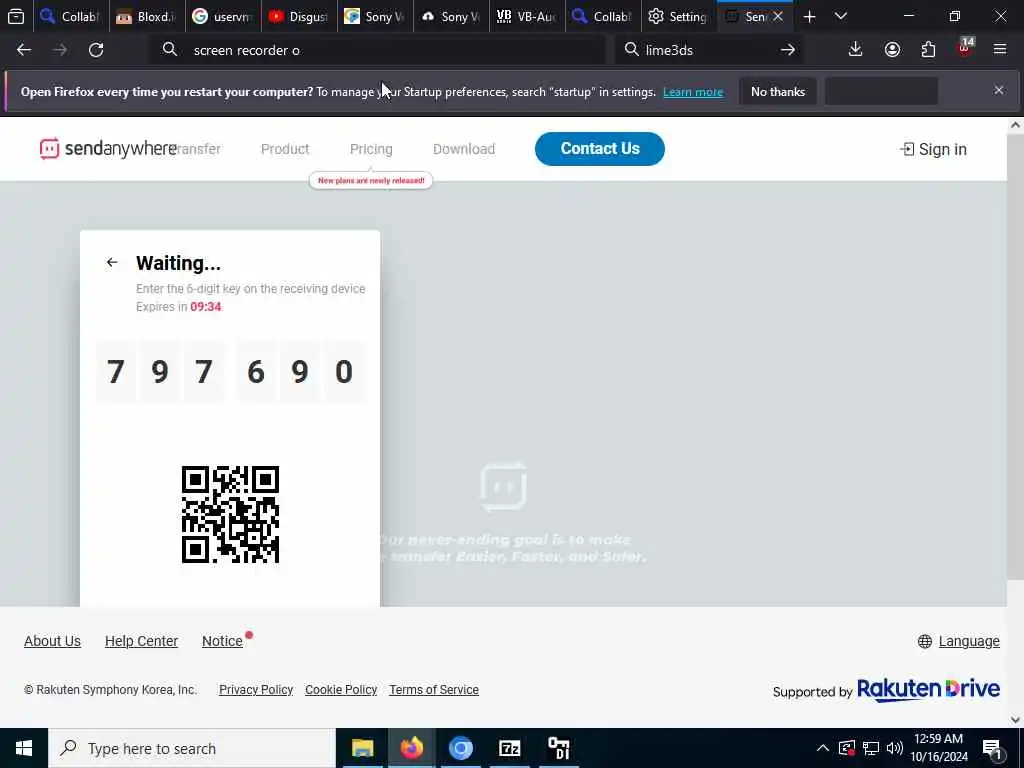Click the network tray icon
The image size is (1024, 768).
click(871, 748)
